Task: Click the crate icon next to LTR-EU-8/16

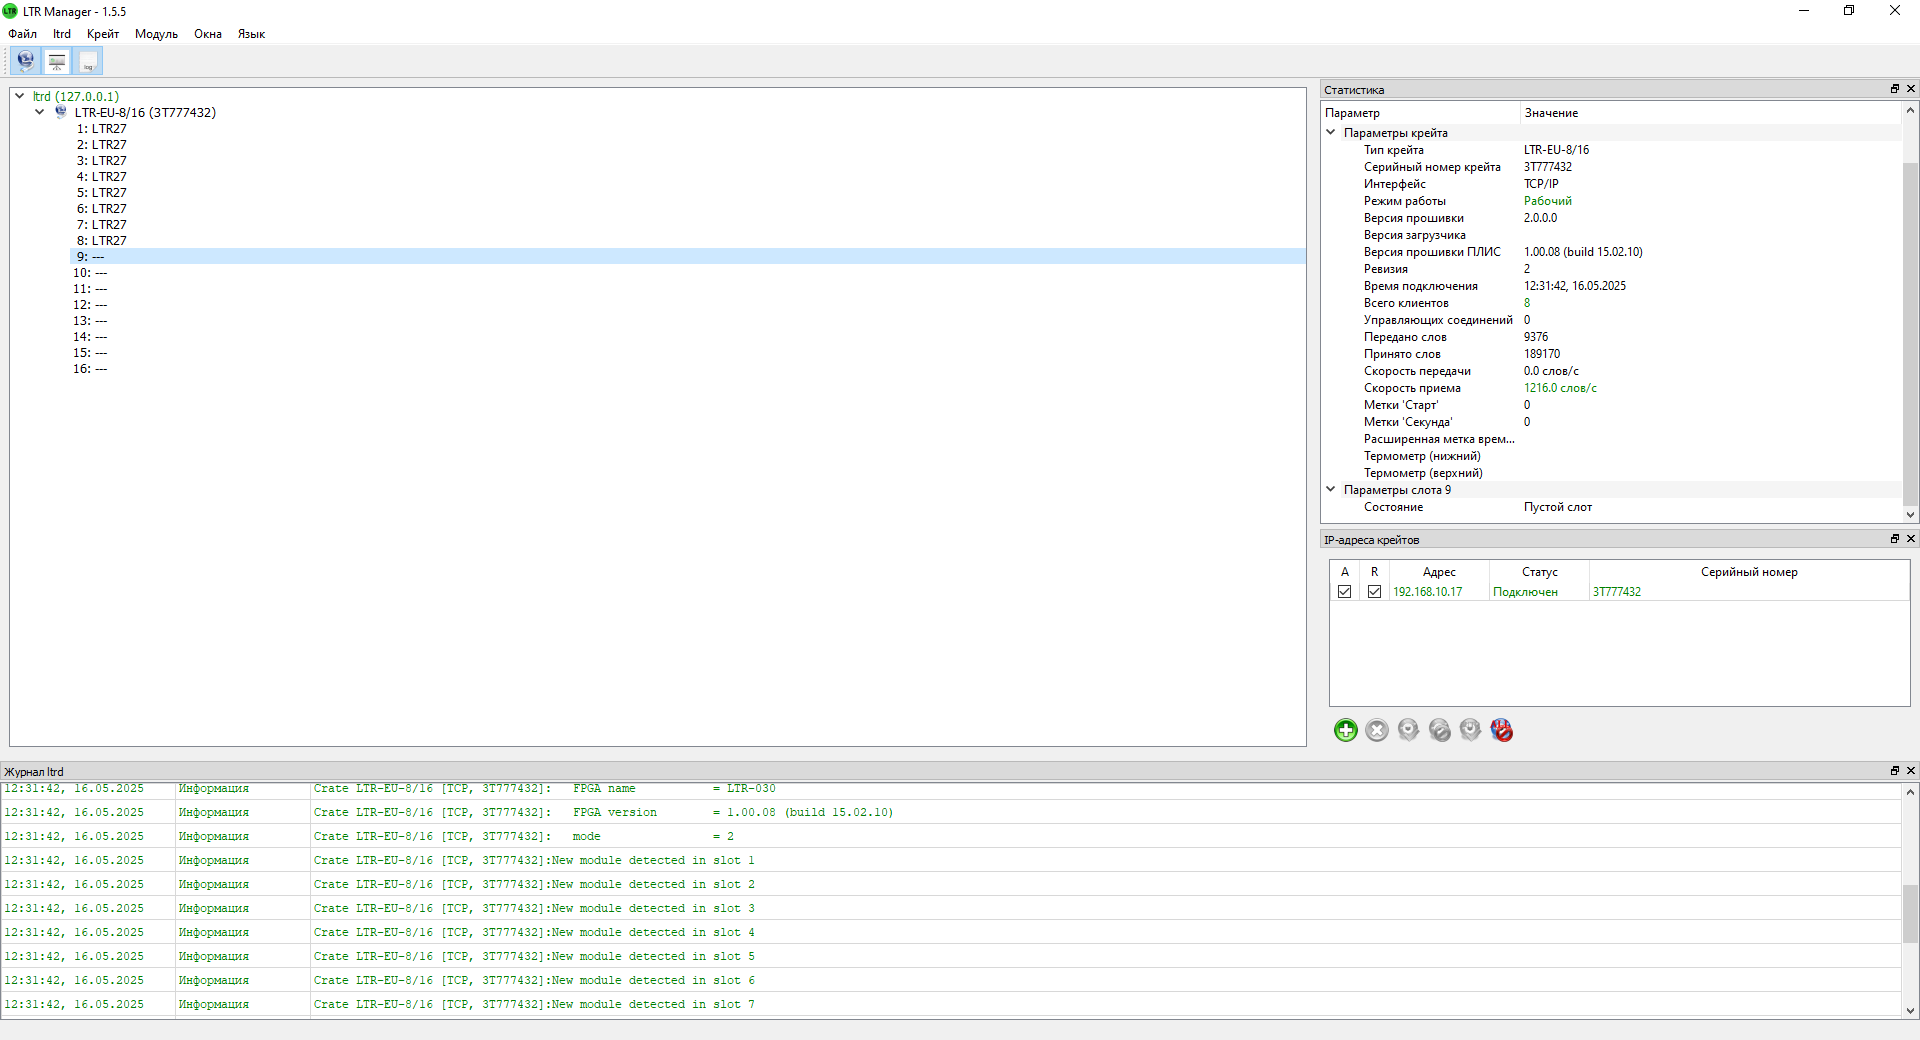Action: click(61, 112)
